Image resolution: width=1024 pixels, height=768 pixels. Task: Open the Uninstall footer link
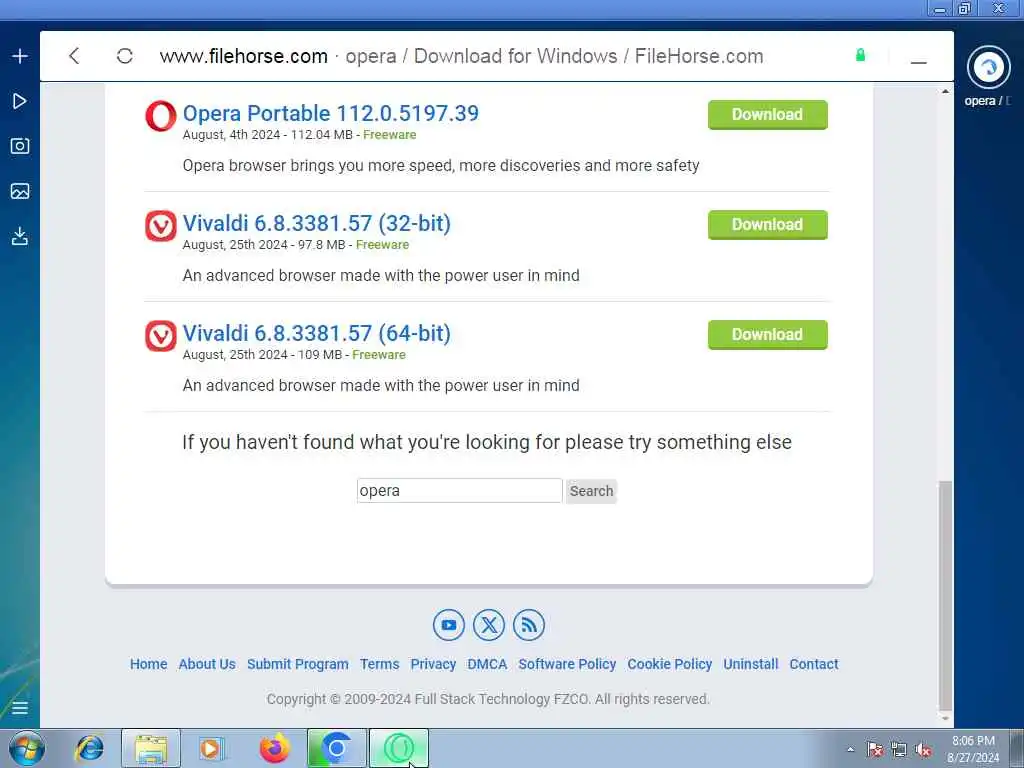[750, 664]
